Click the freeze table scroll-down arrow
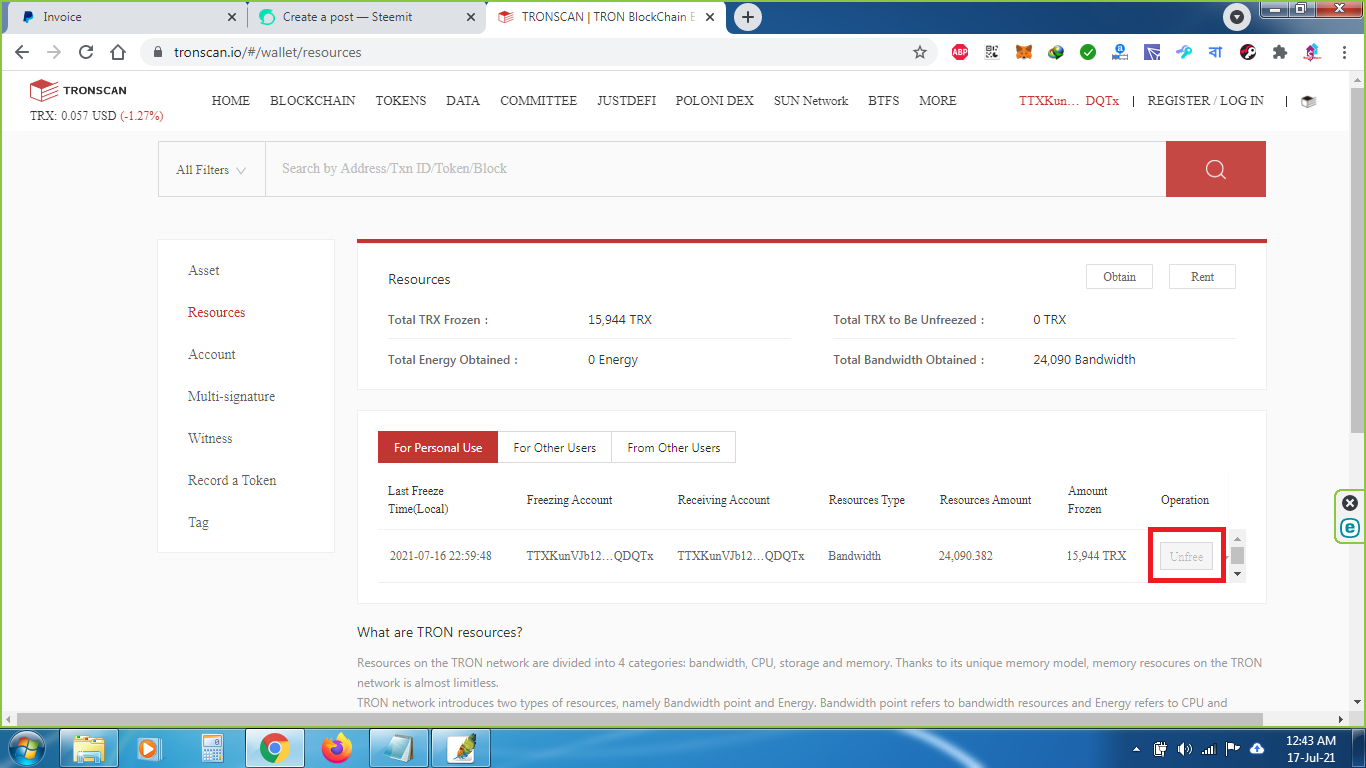Screen dimensions: 1366x768 (x=1238, y=574)
